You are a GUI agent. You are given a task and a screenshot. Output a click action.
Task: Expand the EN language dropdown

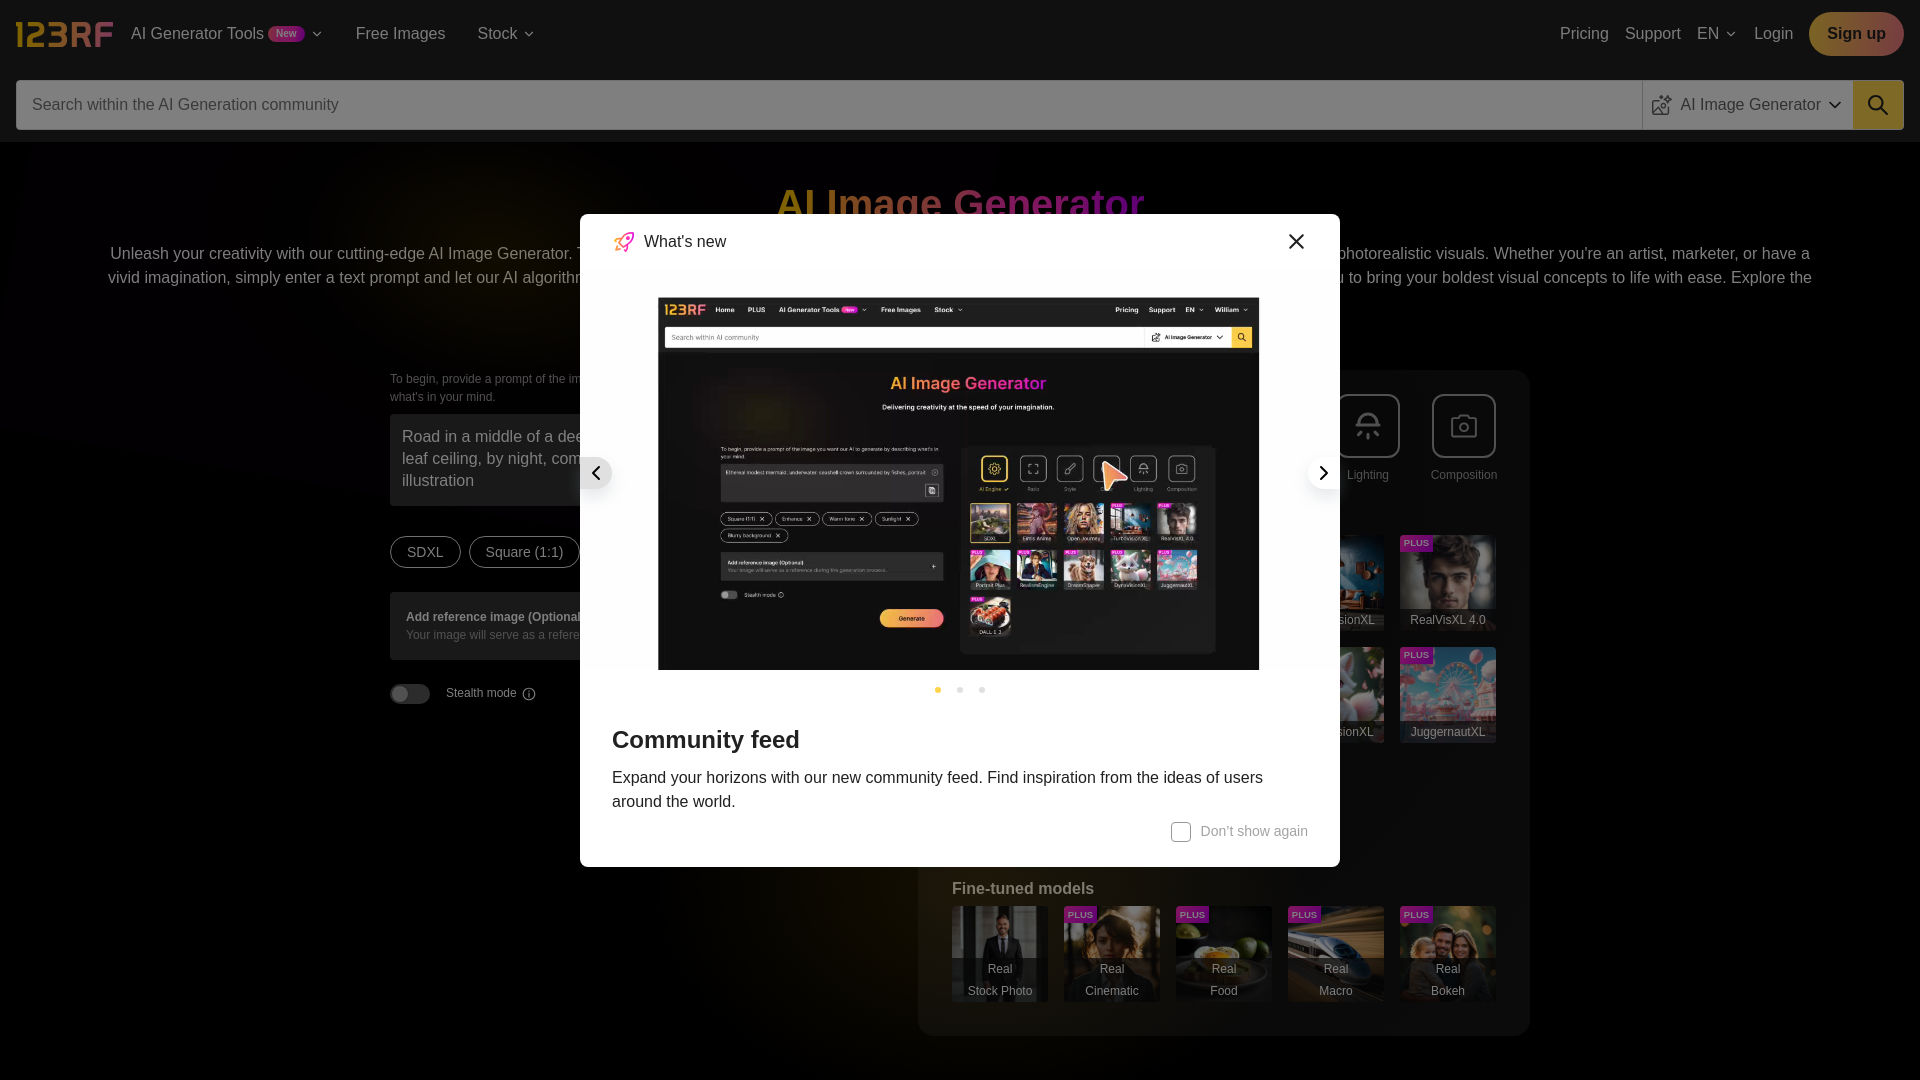pyautogui.click(x=1716, y=33)
